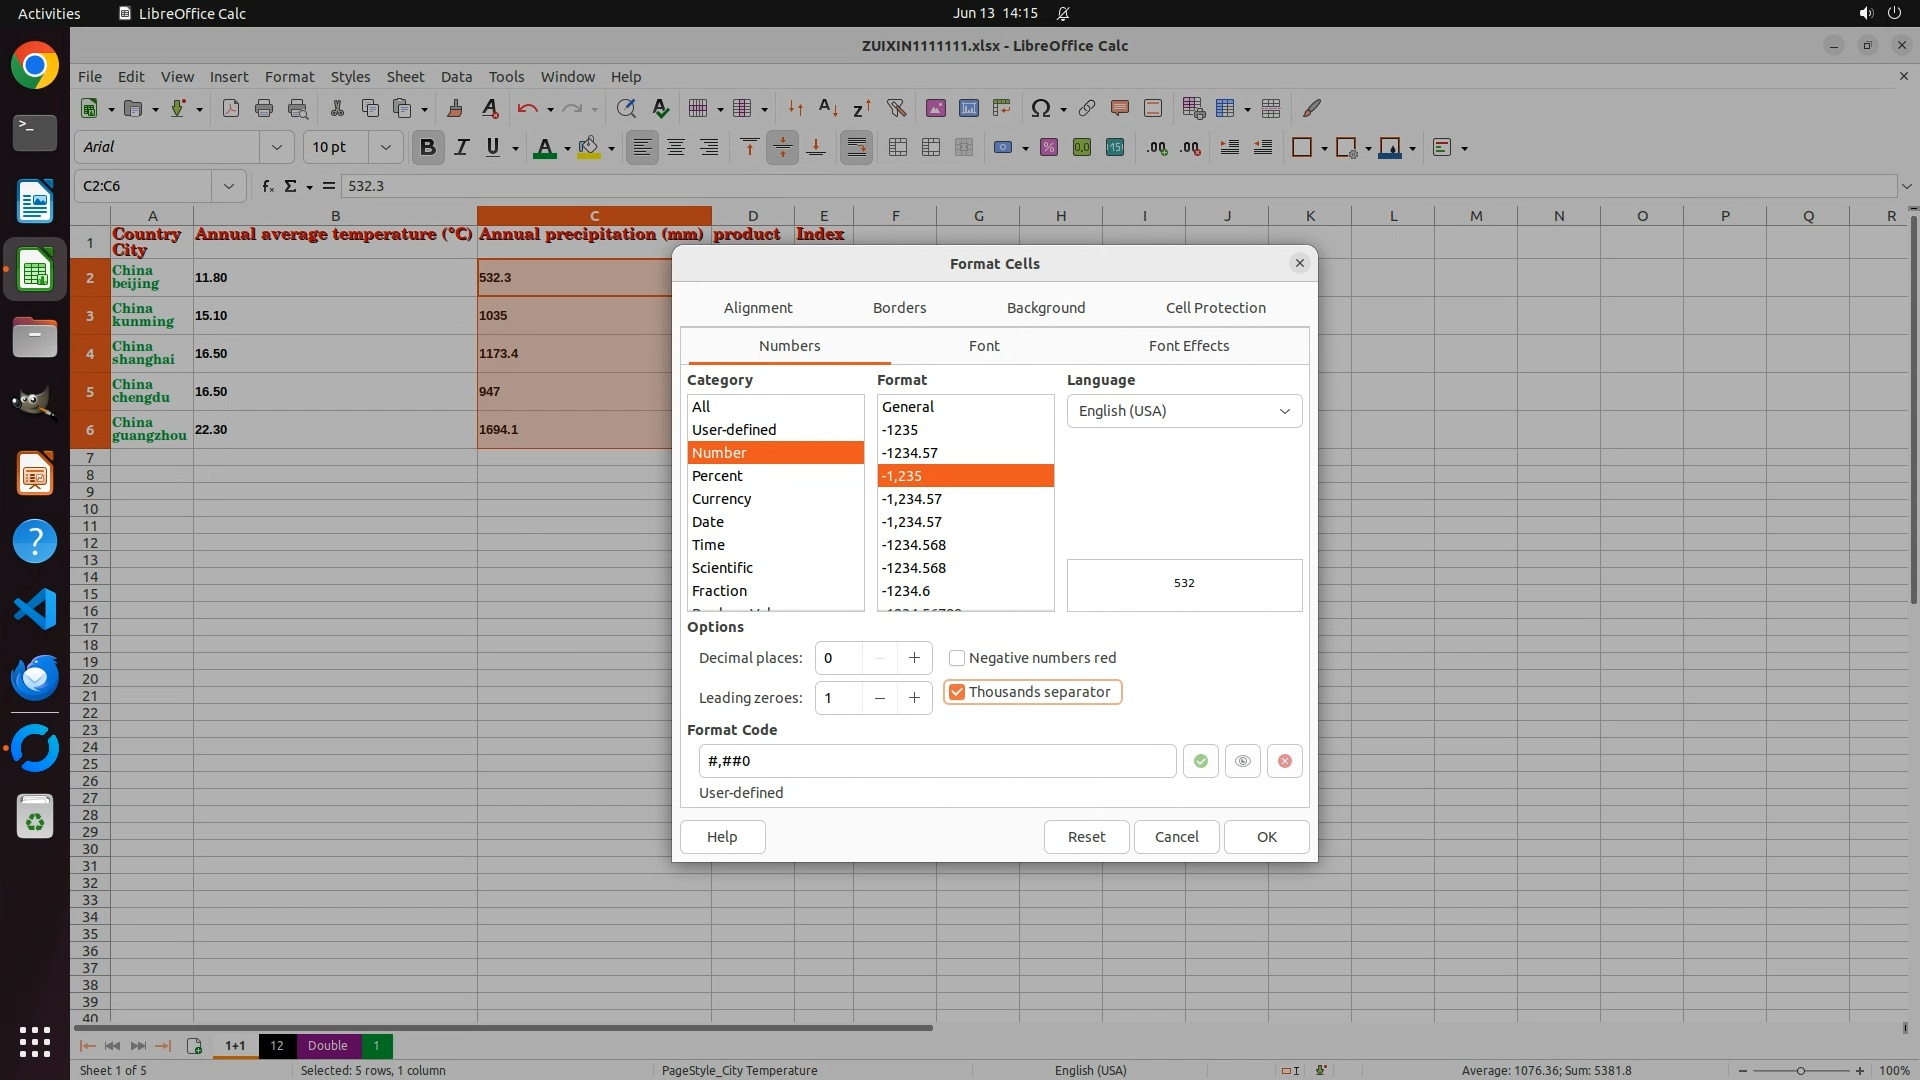Open the Function Wizard fx icon
1920x1080 pixels.
point(267,186)
